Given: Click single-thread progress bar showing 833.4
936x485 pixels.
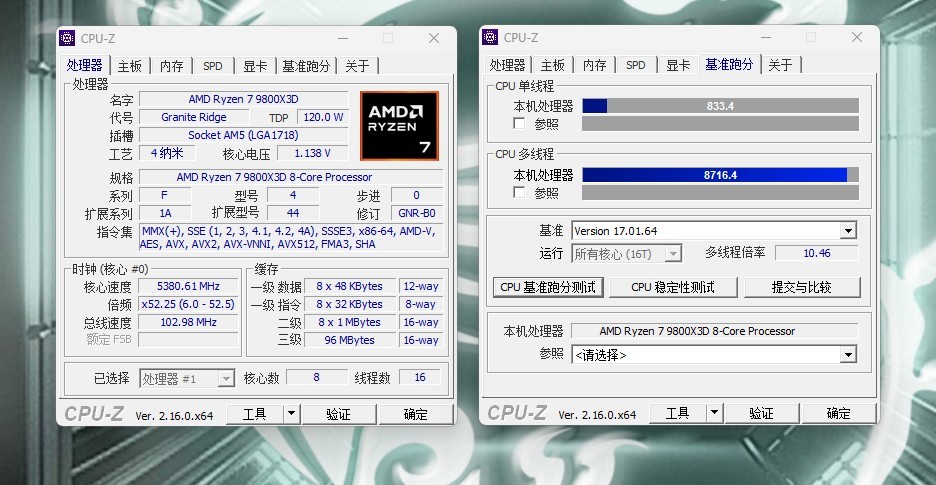Looking at the screenshot, I should (721, 106).
